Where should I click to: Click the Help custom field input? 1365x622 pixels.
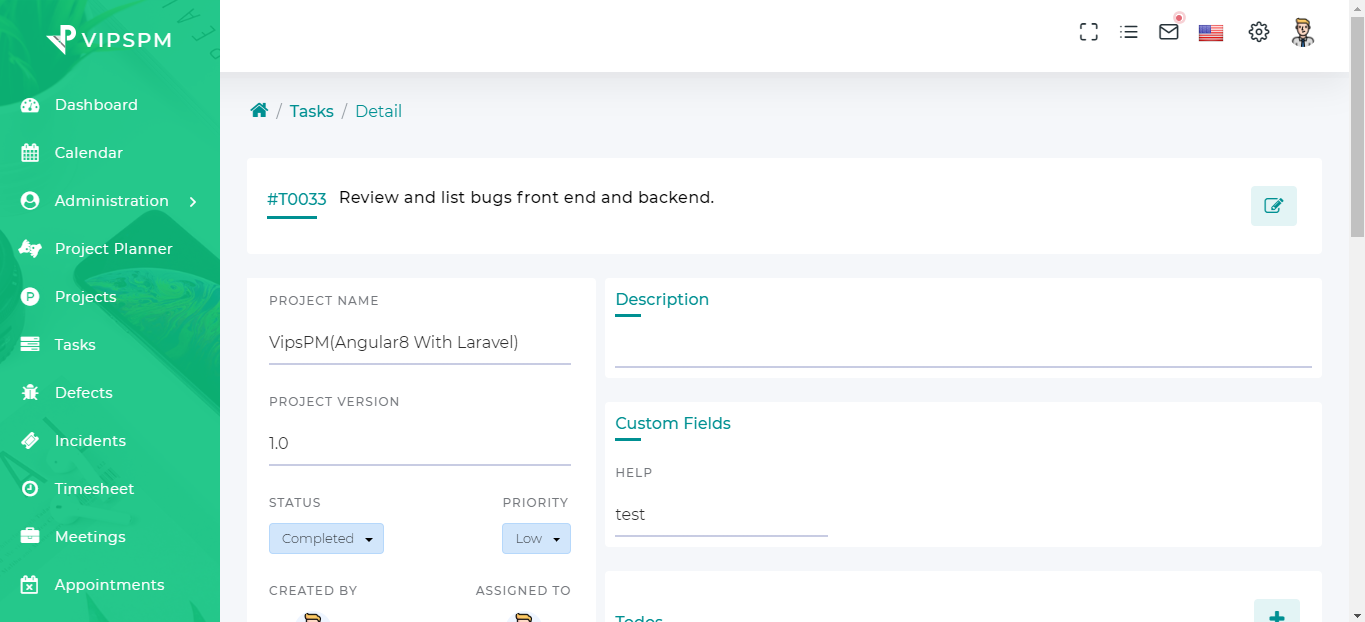(x=721, y=515)
